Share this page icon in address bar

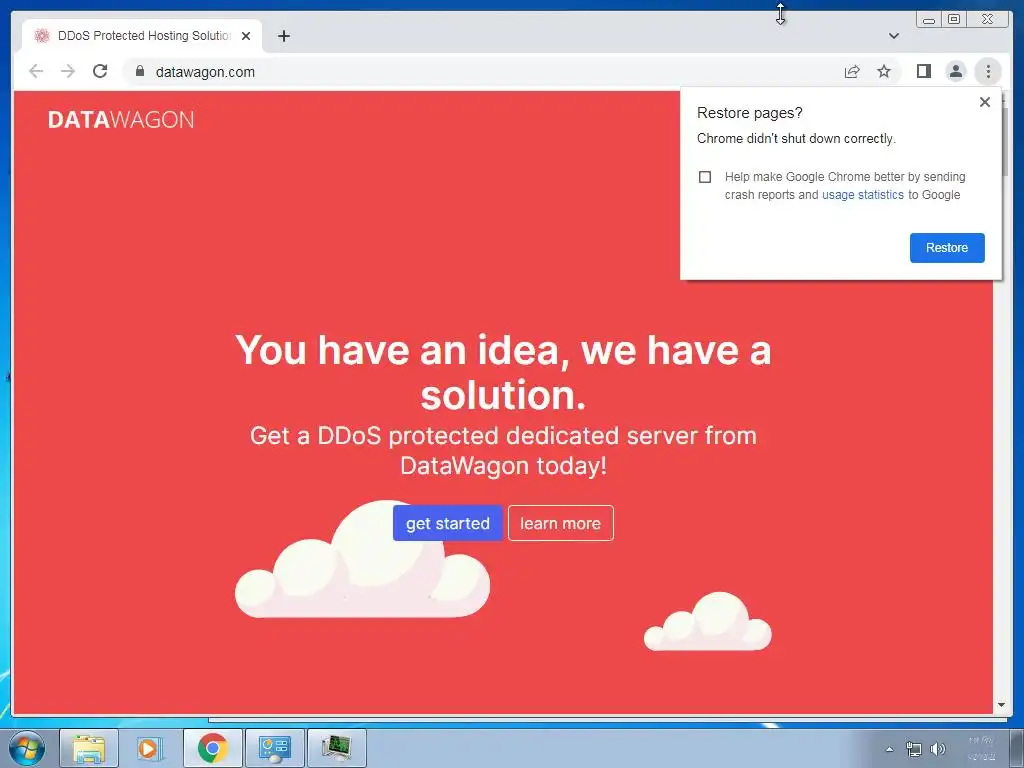(x=852, y=71)
